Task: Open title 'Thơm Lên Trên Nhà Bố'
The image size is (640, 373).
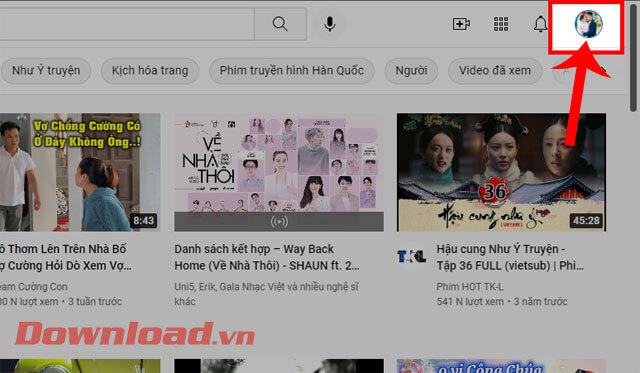Action: tap(66, 257)
